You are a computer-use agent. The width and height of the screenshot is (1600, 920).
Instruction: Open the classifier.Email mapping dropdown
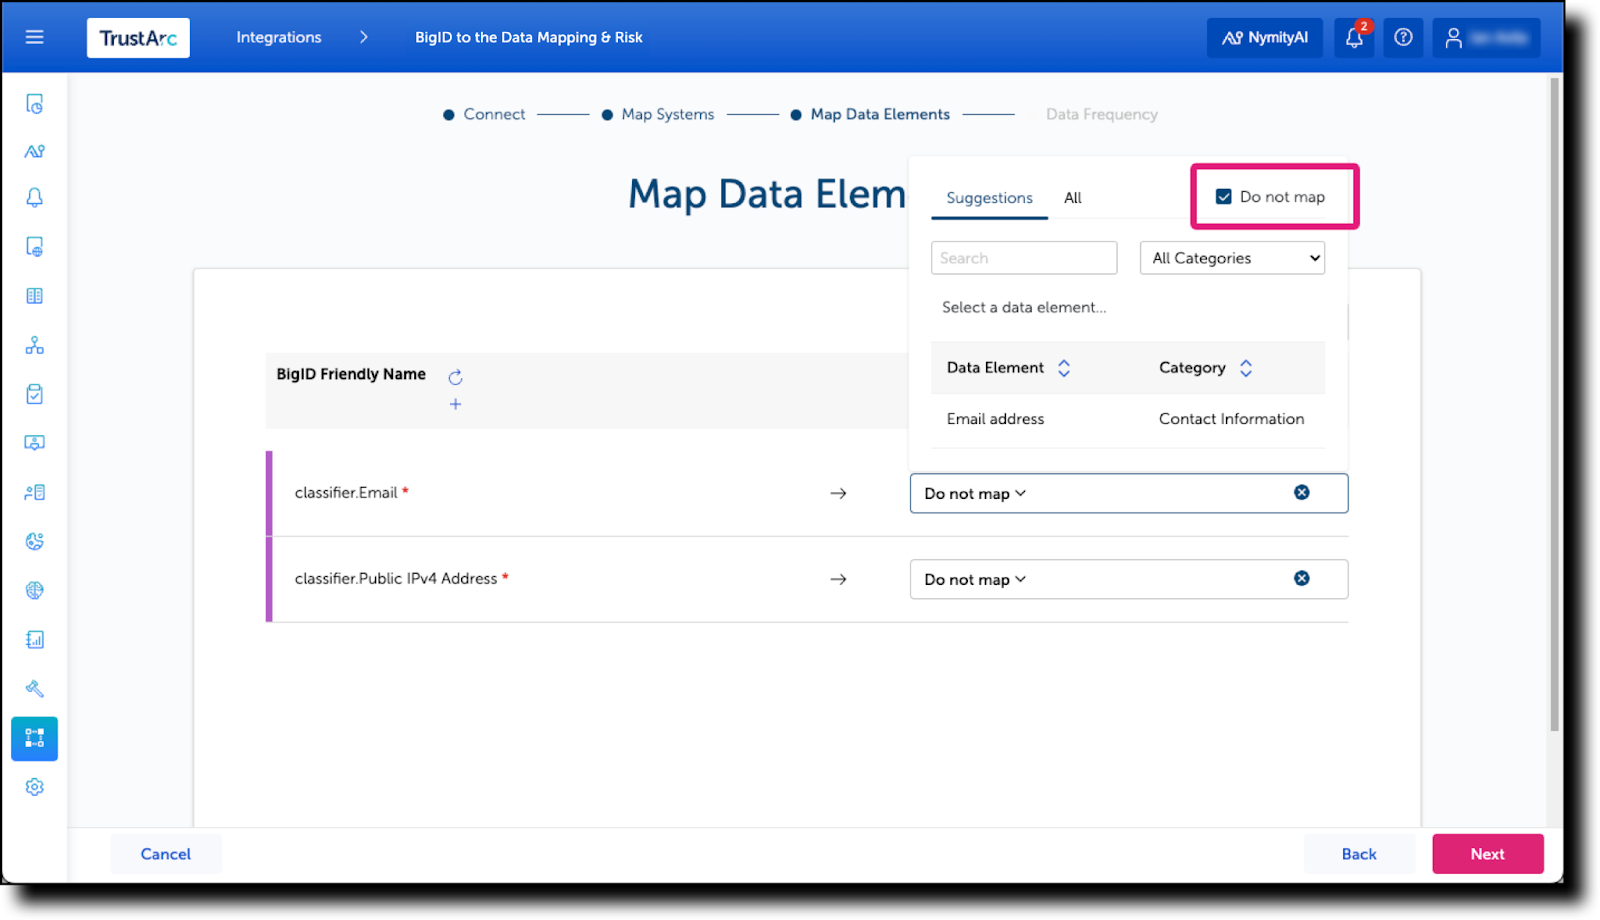pos(1129,493)
